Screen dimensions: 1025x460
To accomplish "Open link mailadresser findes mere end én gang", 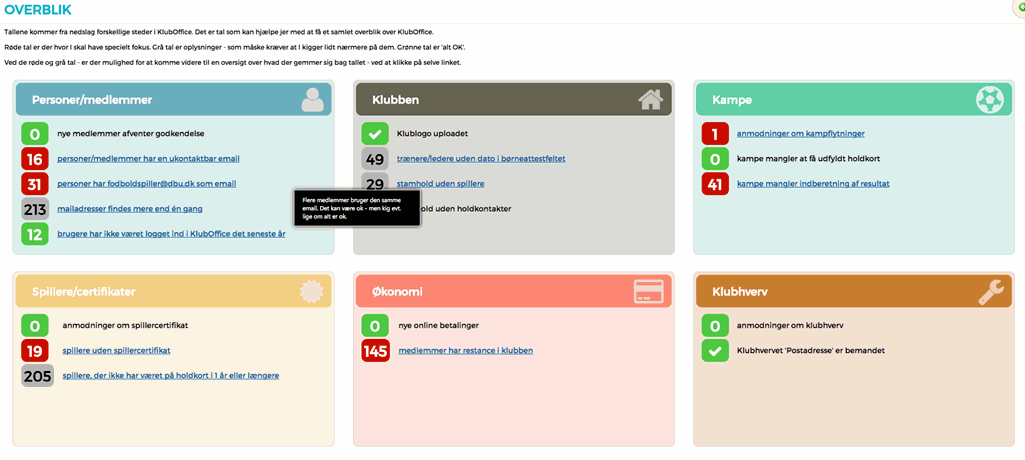I will [130, 209].
